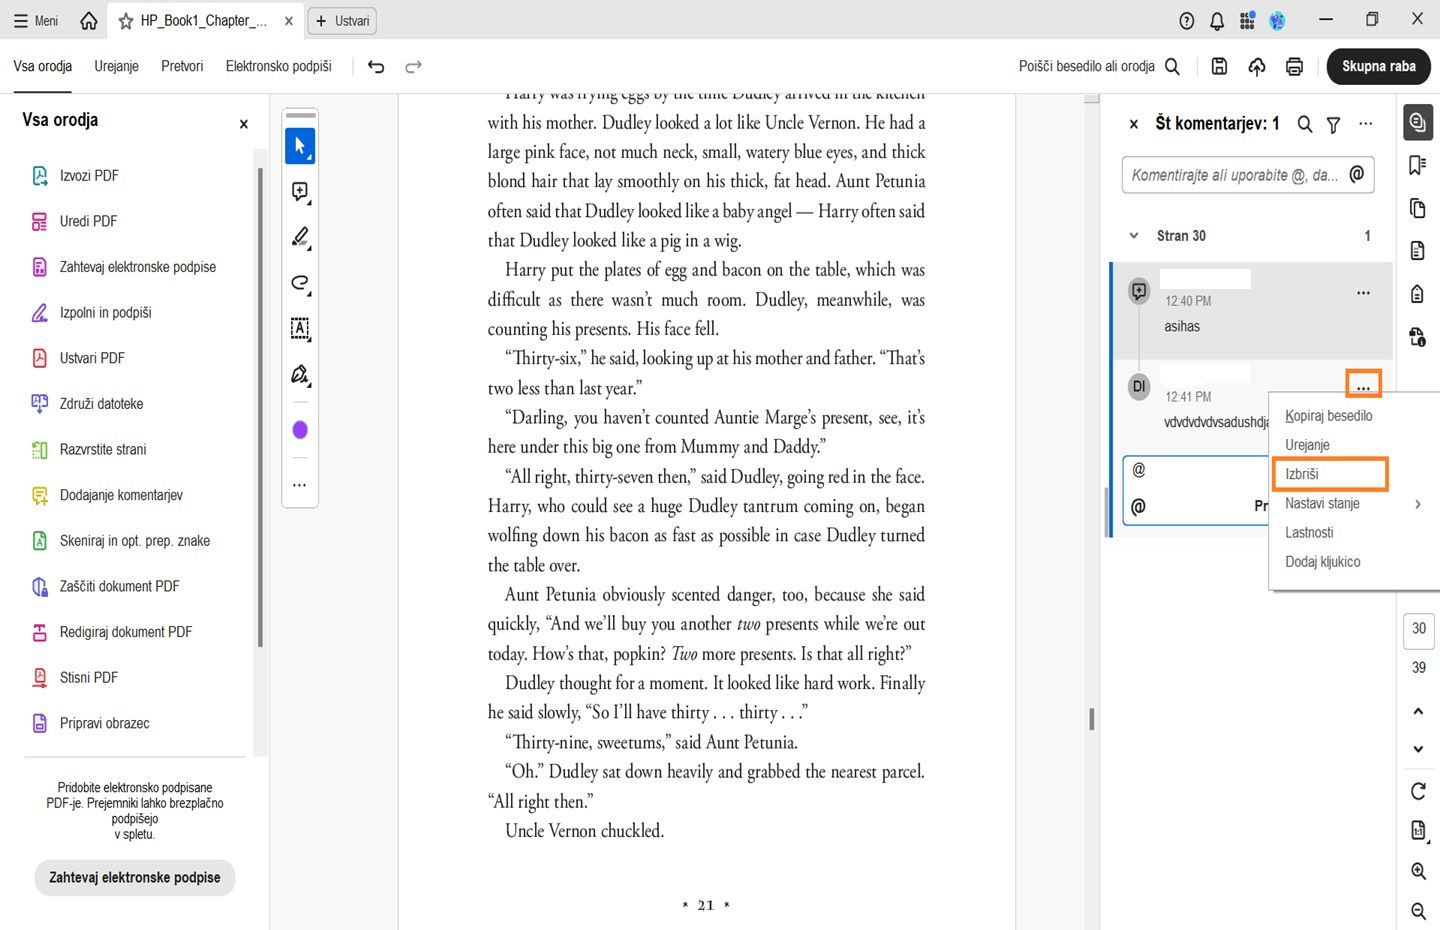Open more quick toolbar options
The image size is (1440, 930).
[300, 485]
